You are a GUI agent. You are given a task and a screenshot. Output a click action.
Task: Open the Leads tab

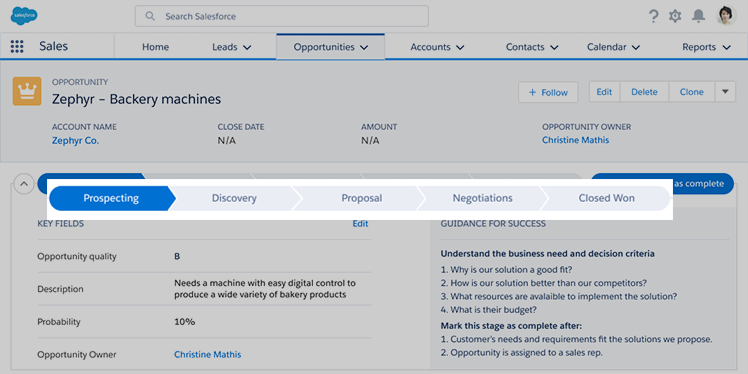225,47
